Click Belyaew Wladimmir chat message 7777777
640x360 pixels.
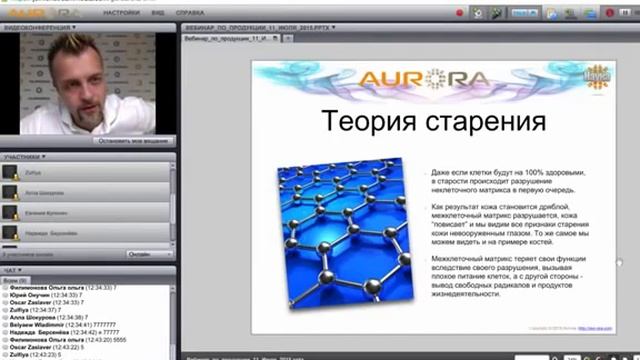(62, 325)
